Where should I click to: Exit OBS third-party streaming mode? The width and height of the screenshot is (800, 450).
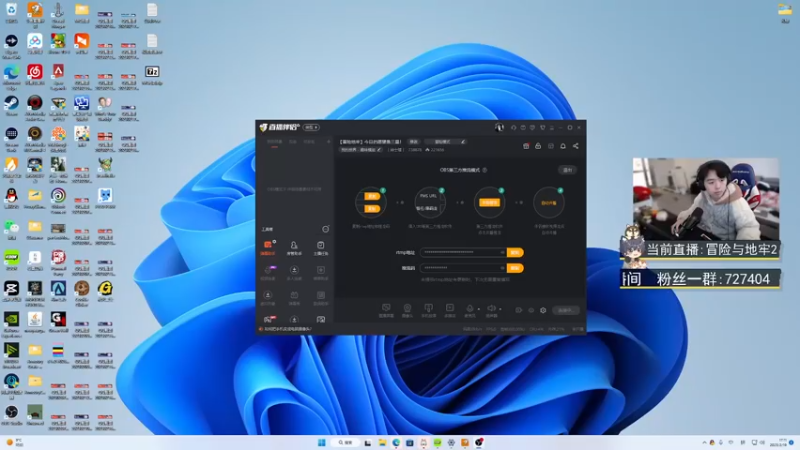point(567,170)
